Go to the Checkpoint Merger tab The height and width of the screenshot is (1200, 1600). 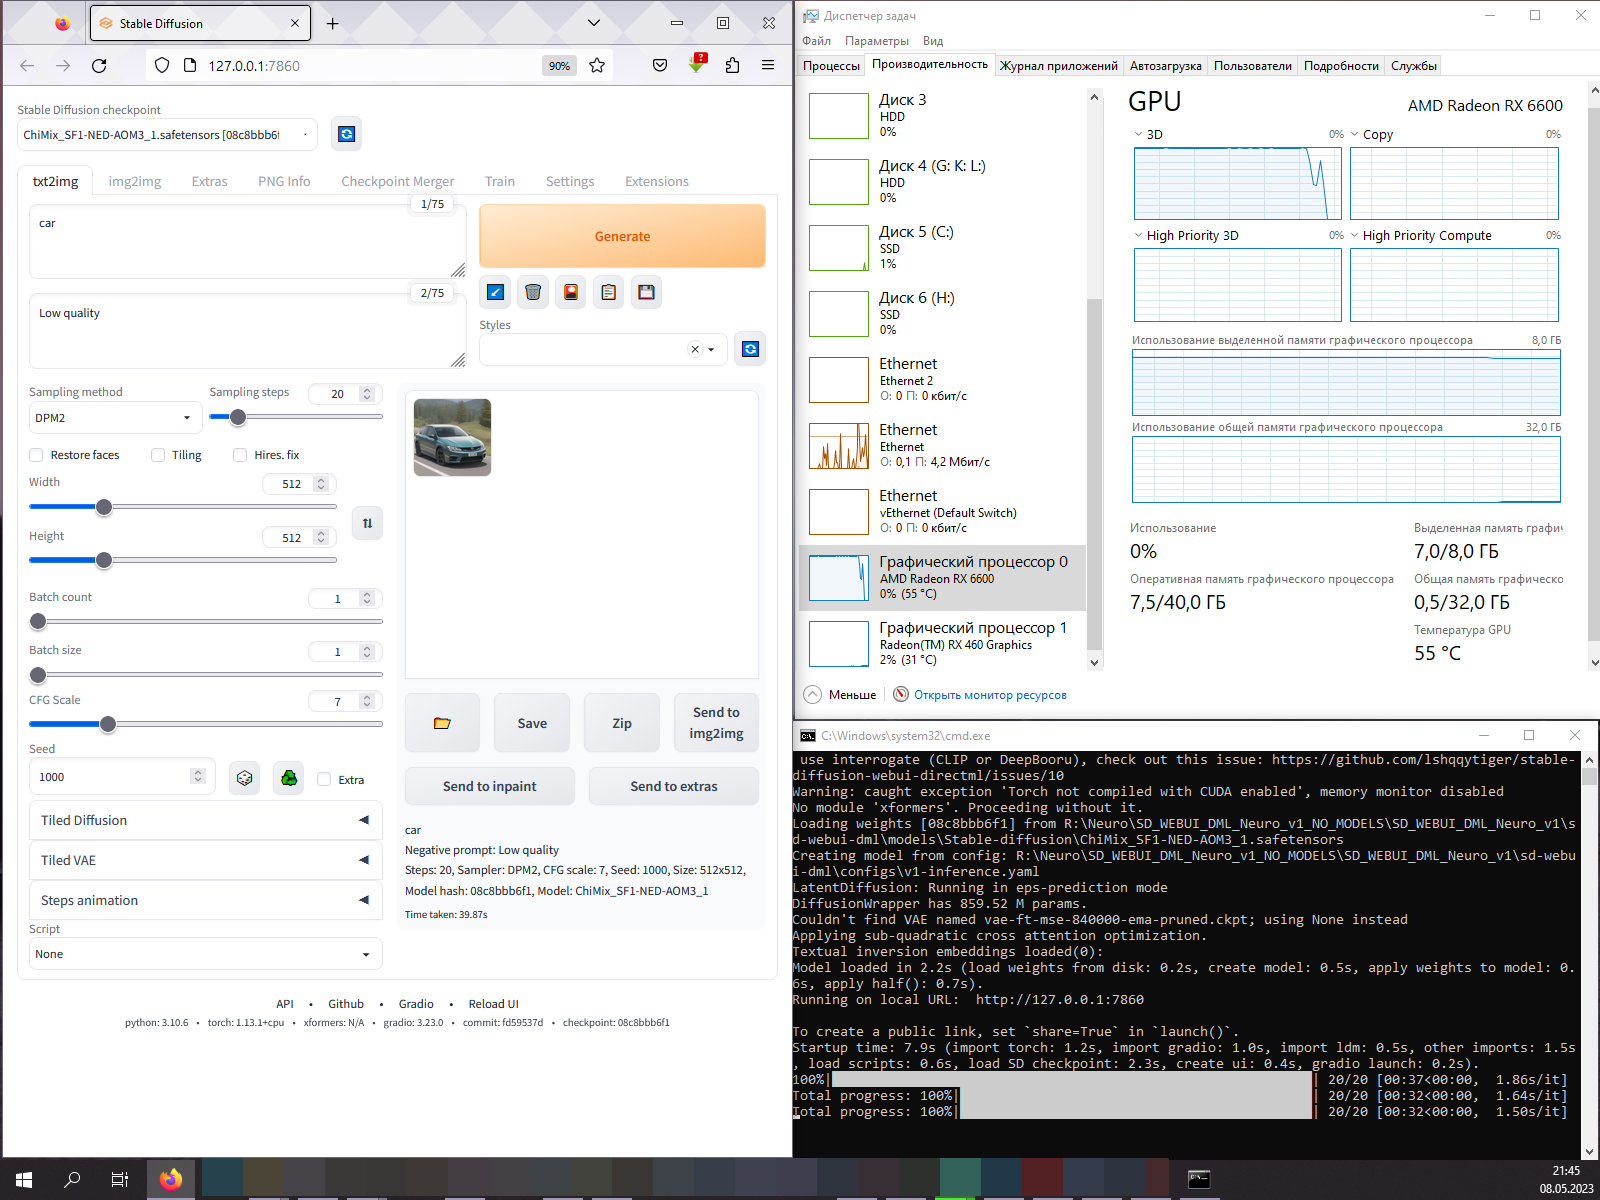tap(397, 181)
